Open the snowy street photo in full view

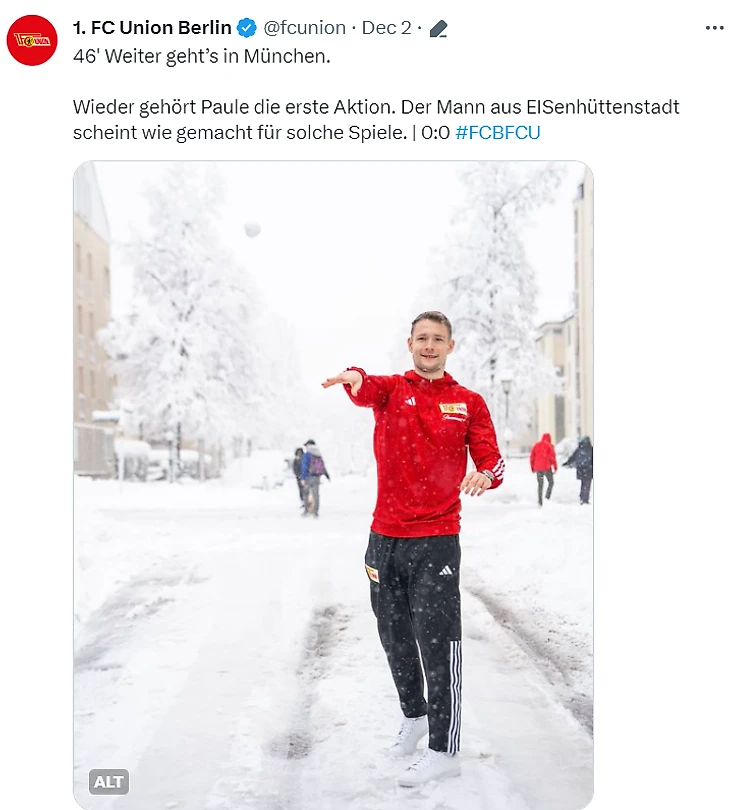point(333,485)
